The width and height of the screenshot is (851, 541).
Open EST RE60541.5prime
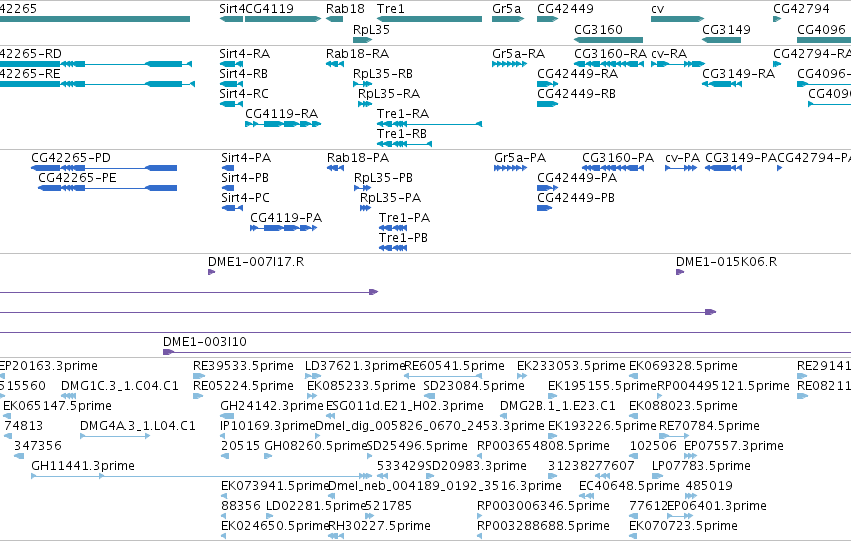click(x=443, y=376)
